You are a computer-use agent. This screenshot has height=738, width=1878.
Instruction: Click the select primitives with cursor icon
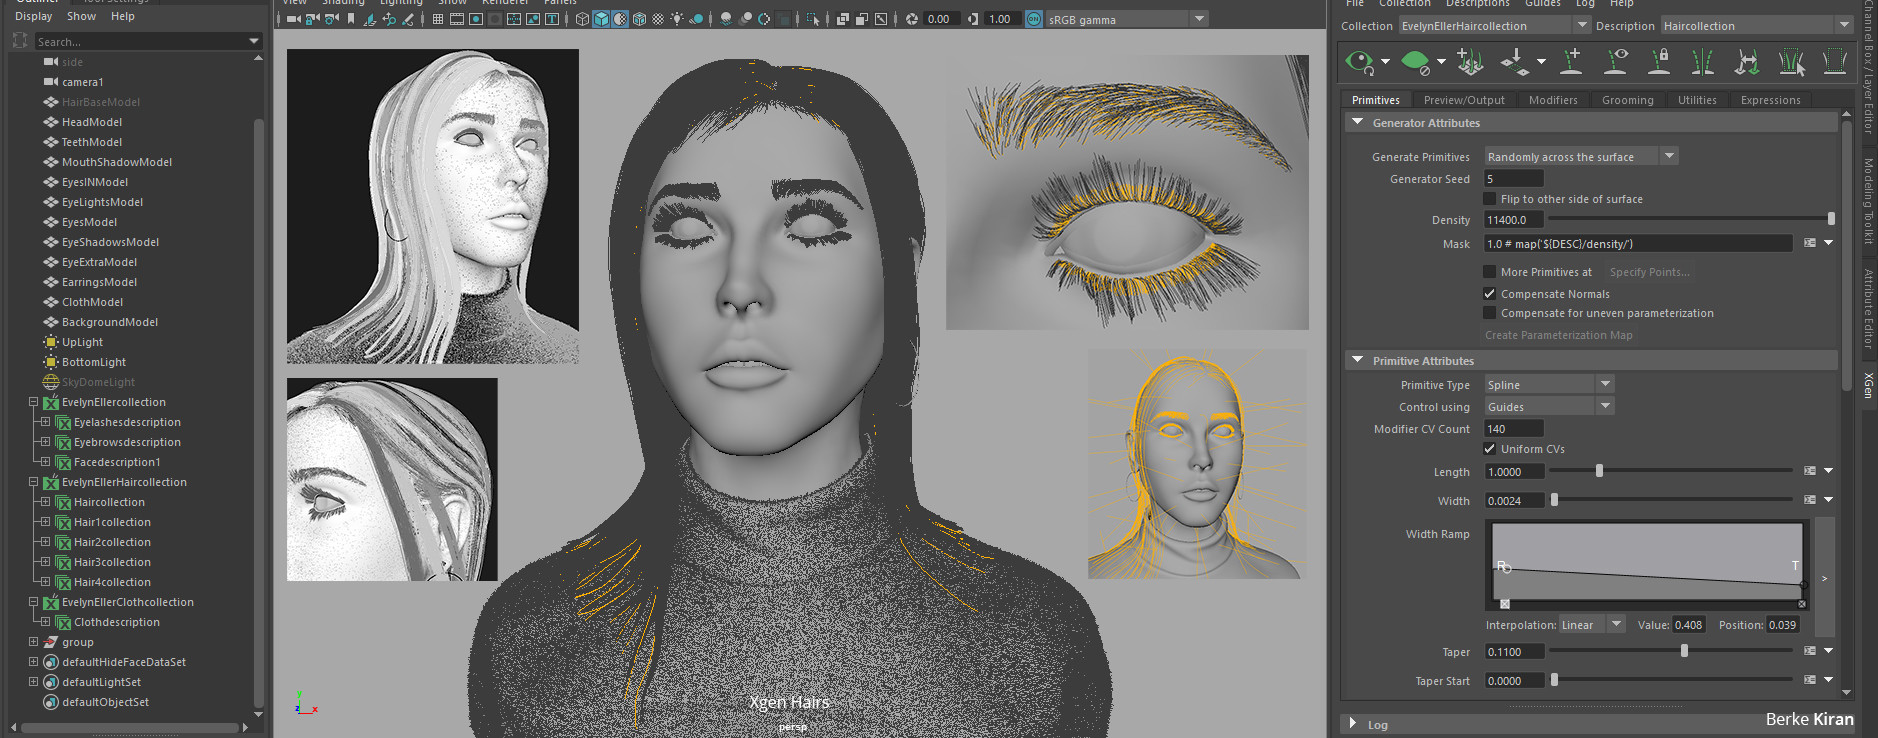coord(1791,62)
